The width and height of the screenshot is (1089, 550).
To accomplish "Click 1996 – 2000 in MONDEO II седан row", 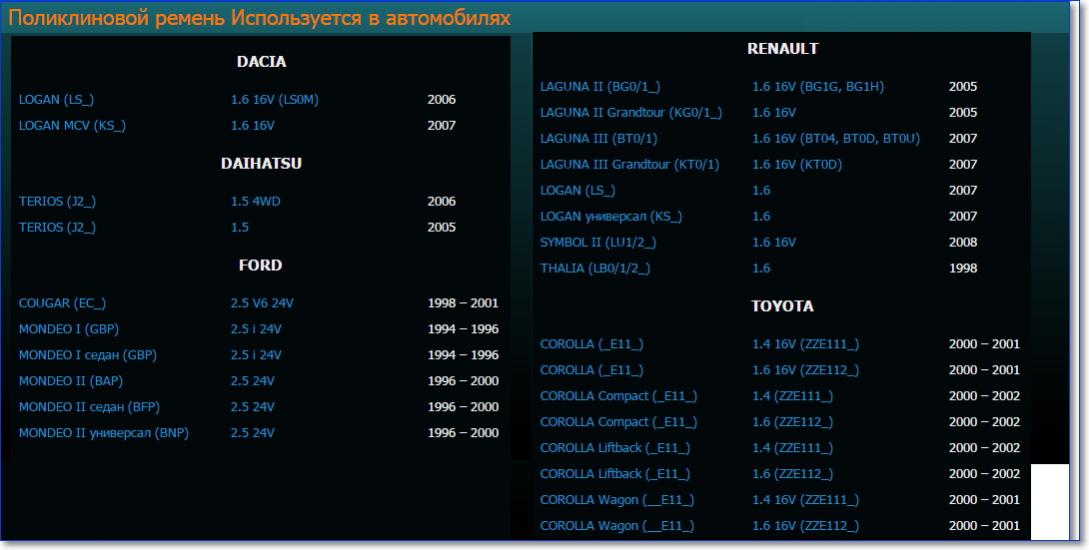I will coord(463,406).
